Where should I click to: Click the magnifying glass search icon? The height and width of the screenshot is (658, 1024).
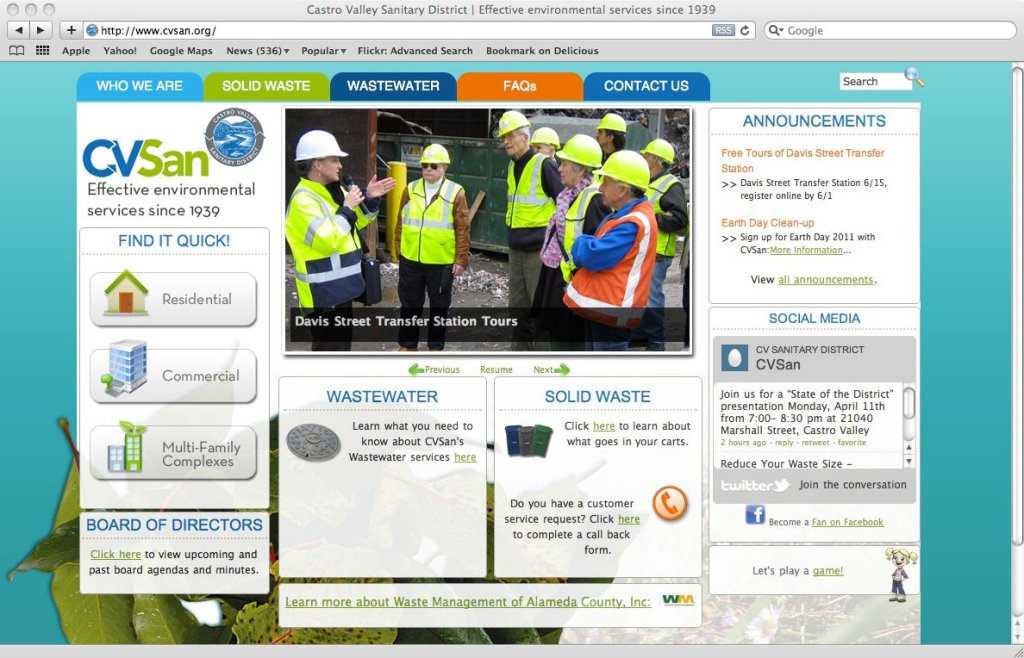(x=914, y=77)
